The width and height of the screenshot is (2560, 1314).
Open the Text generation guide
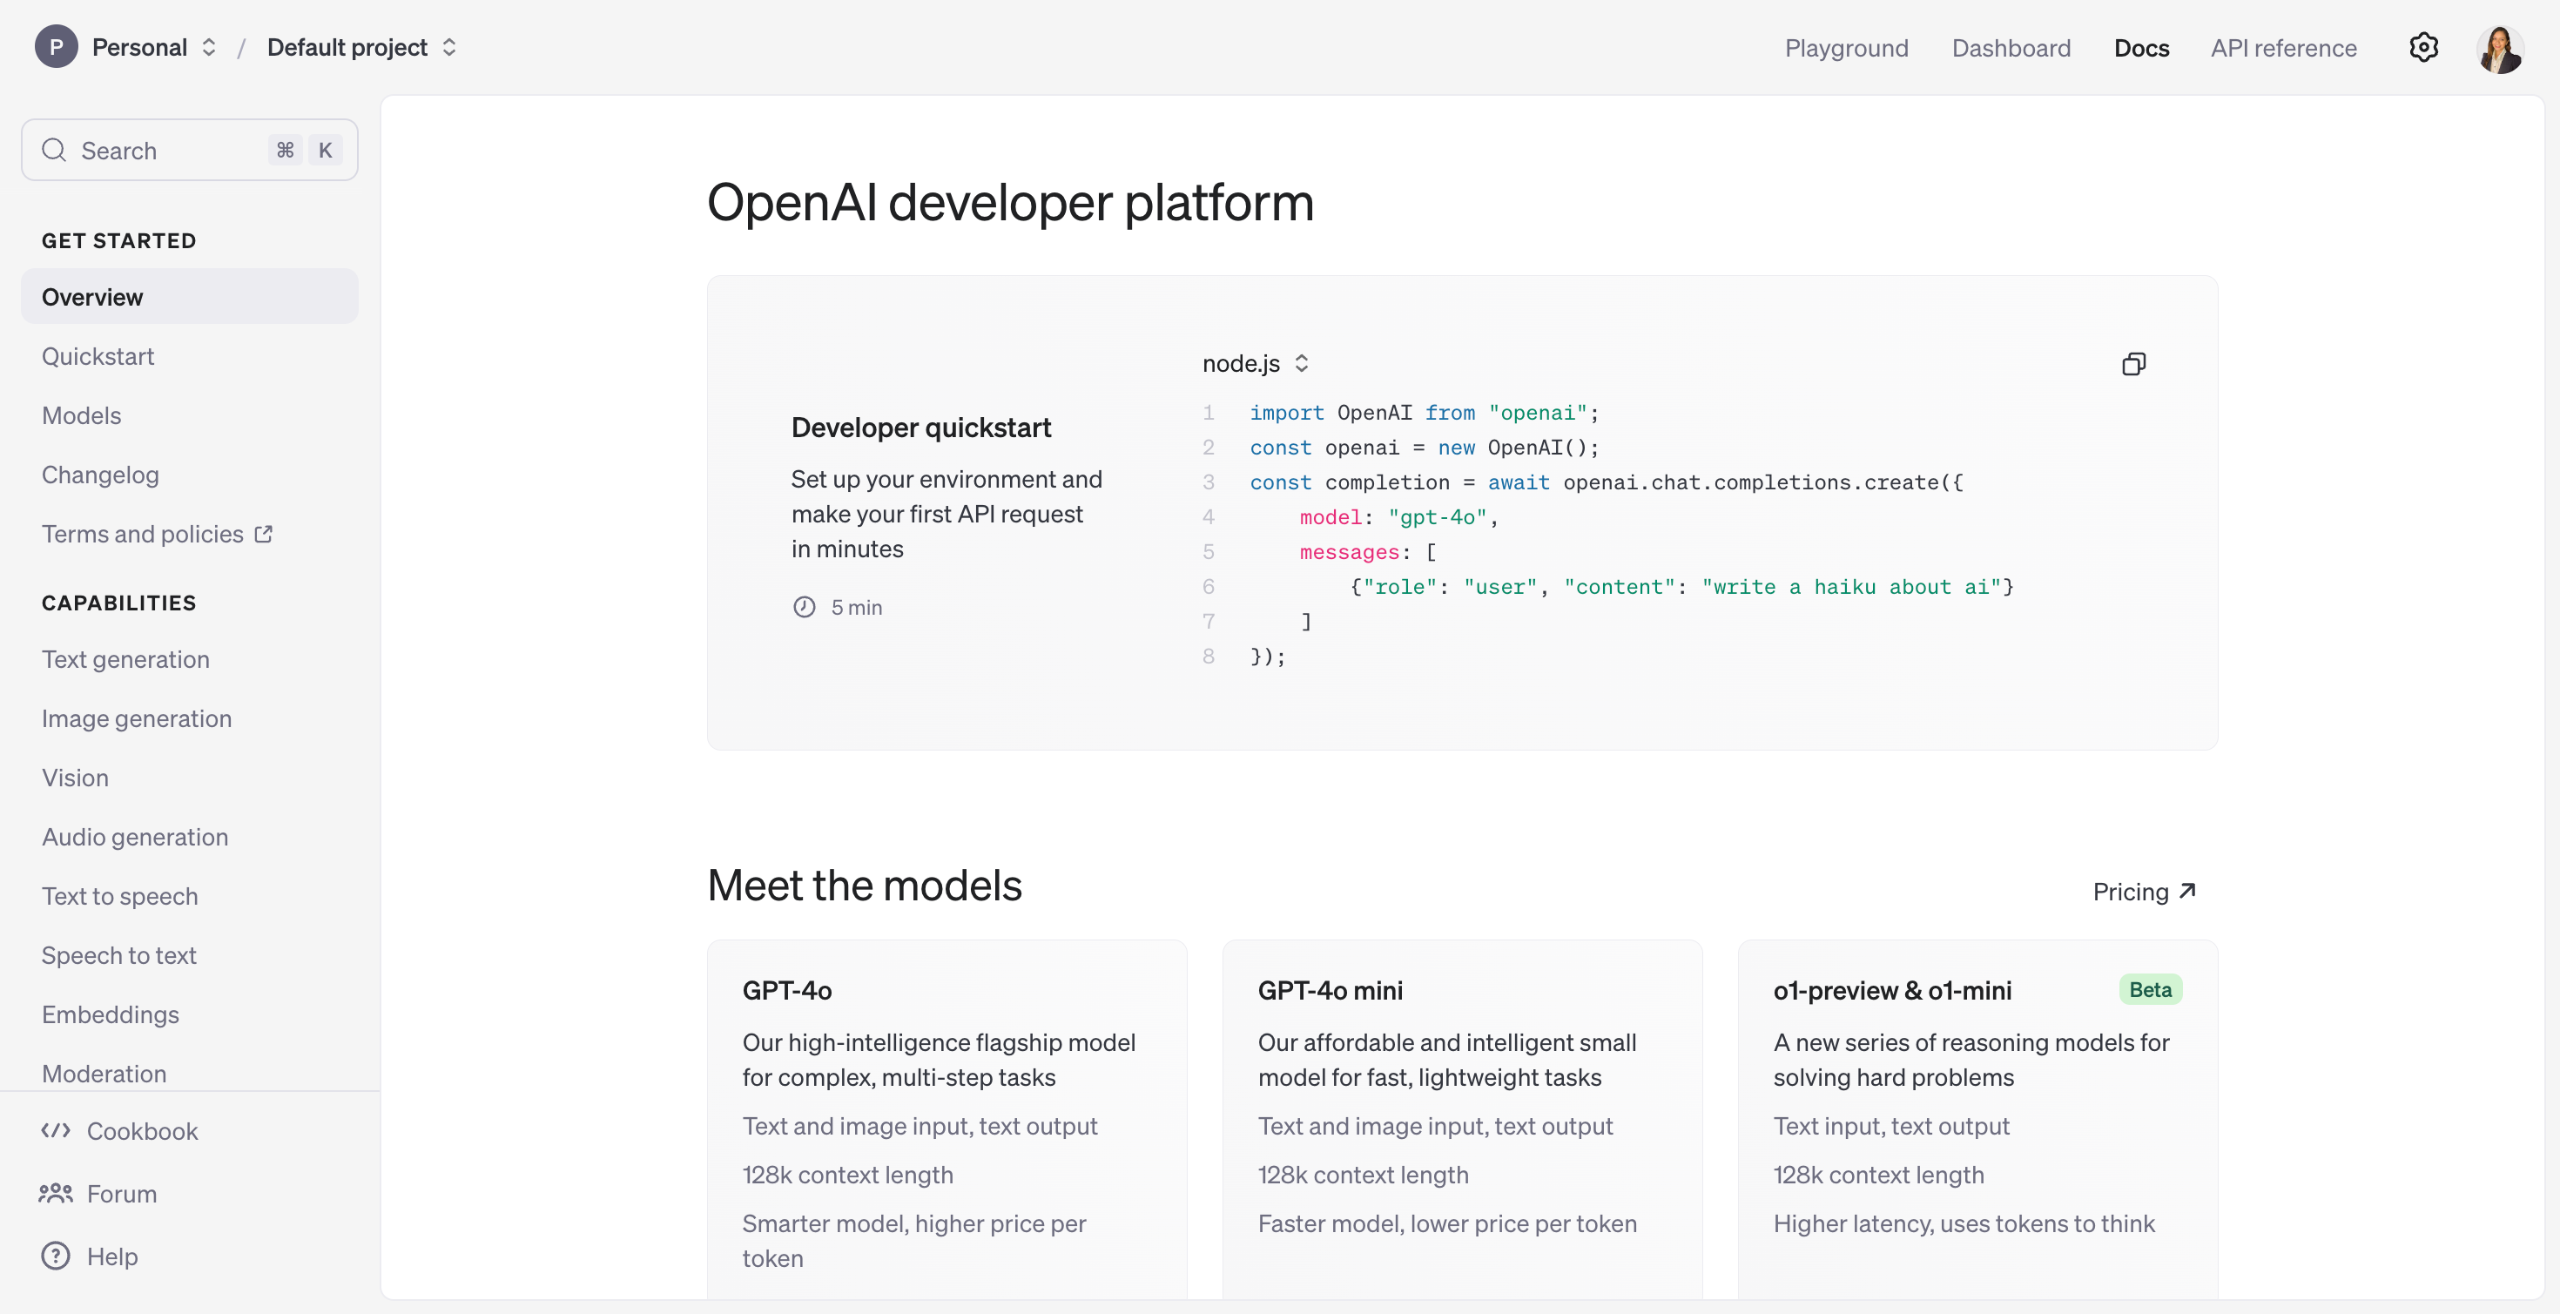click(125, 659)
